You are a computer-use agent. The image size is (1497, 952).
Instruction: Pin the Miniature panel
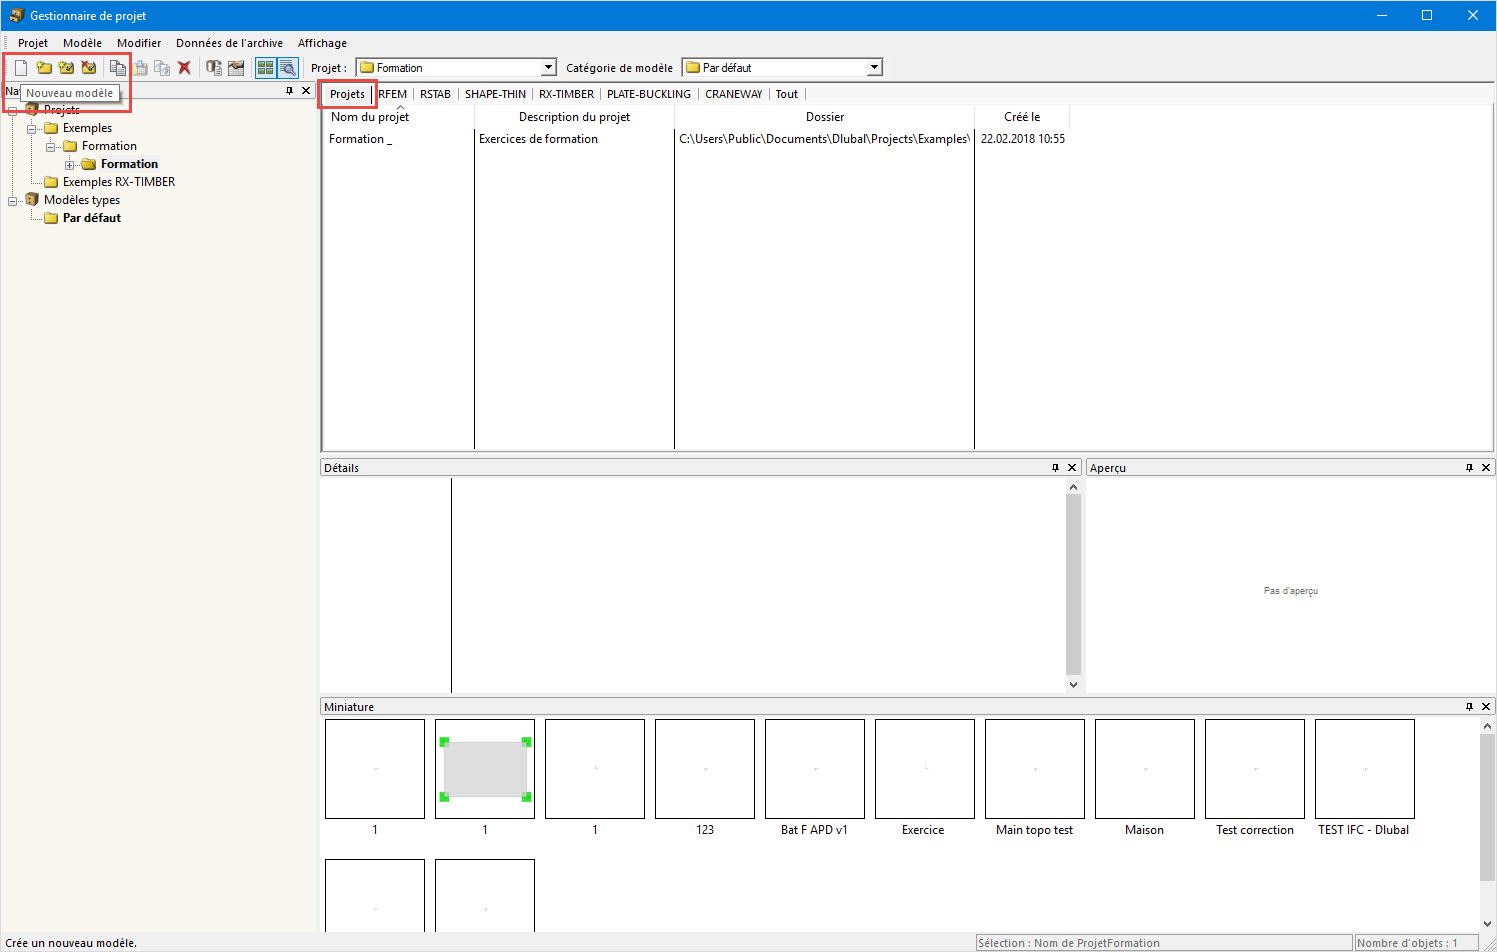[x=1469, y=707]
